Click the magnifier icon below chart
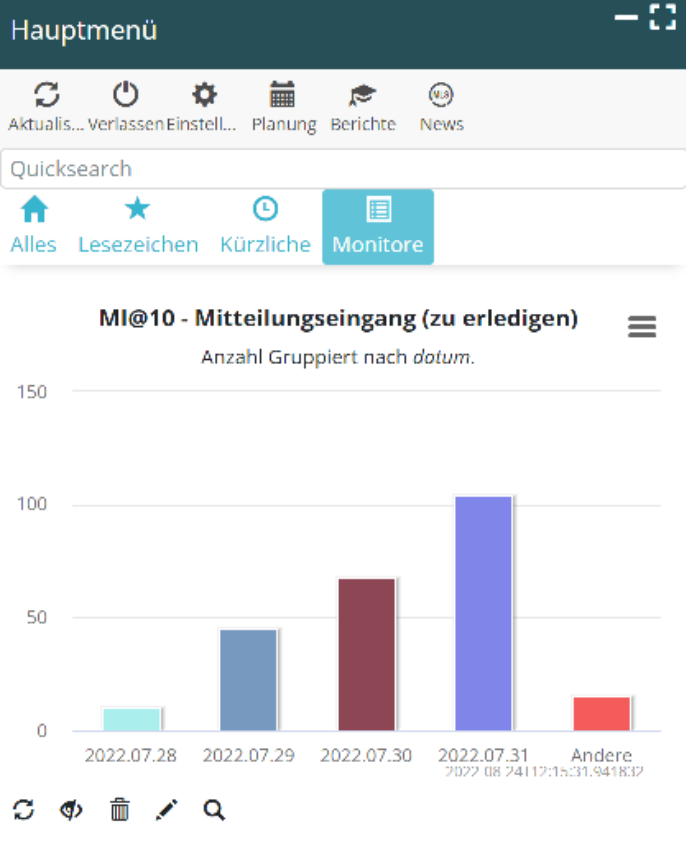The height and width of the screenshot is (847, 686). 214,810
